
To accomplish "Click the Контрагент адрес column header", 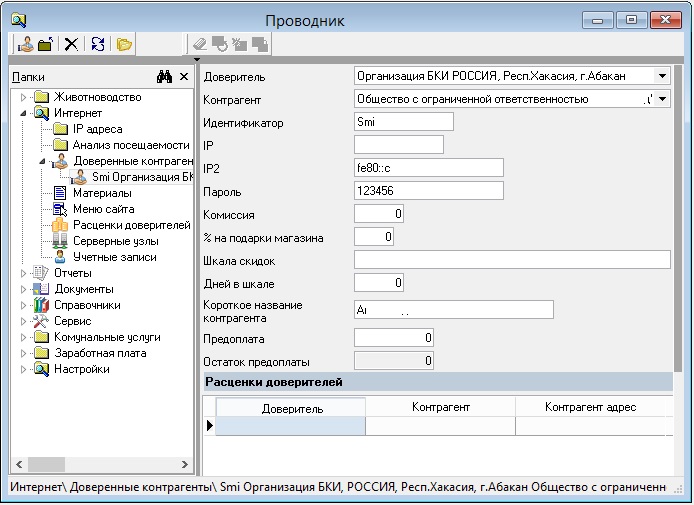I will tap(590, 407).
